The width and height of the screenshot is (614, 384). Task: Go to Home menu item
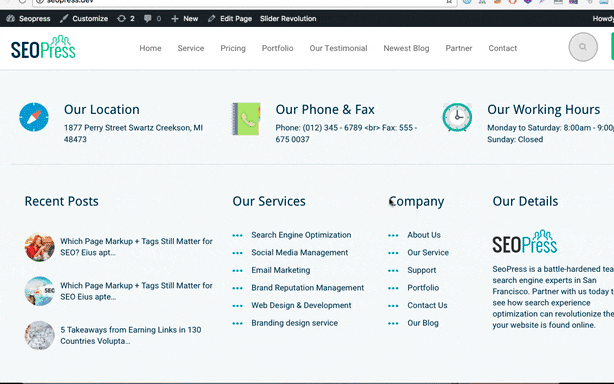tap(150, 48)
